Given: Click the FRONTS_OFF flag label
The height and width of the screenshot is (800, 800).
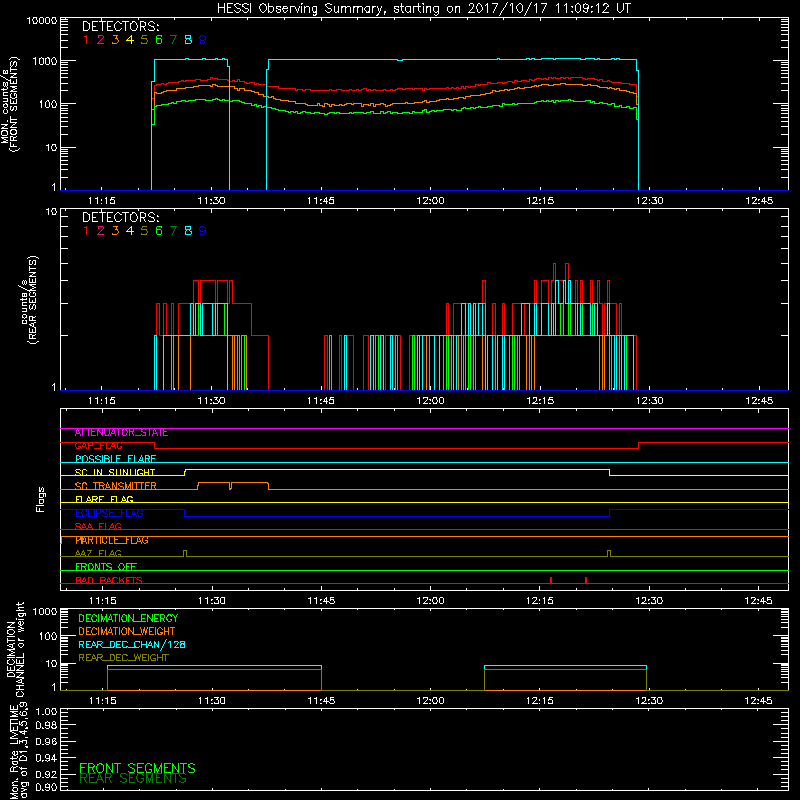Looking at the screenshot, I should pos(106,567).
